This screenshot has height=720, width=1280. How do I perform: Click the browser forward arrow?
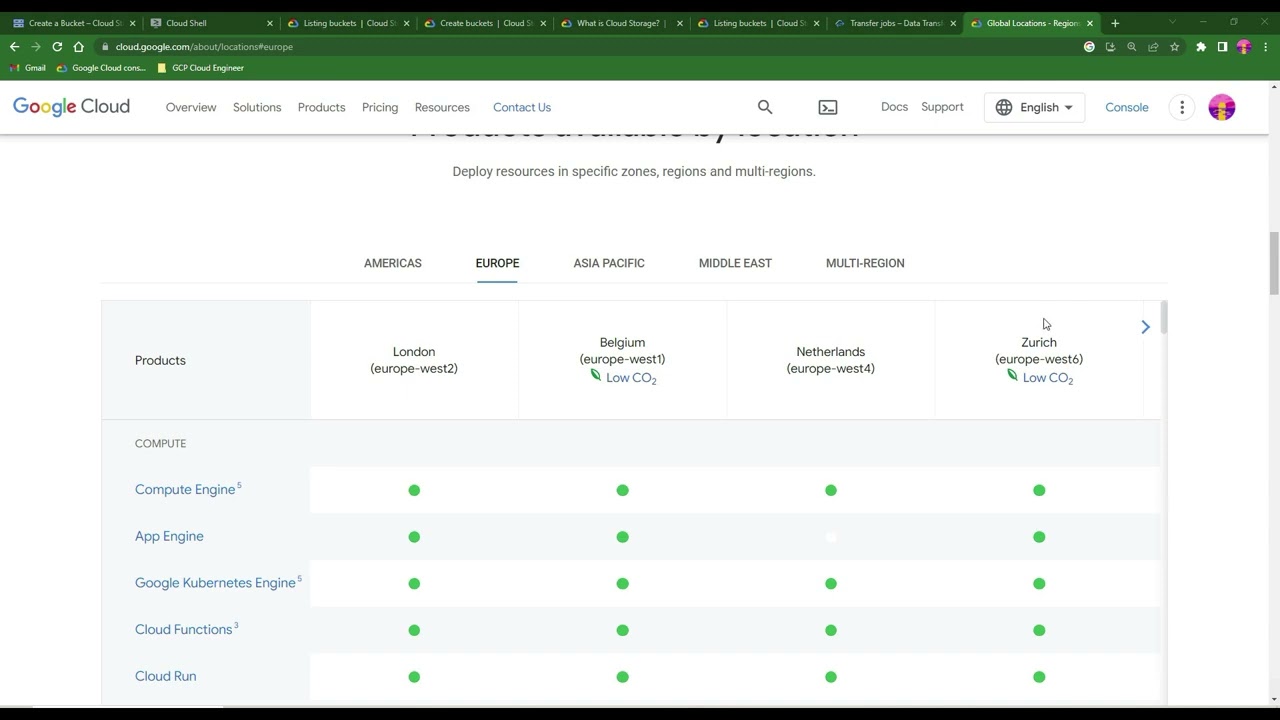[36, 47]
